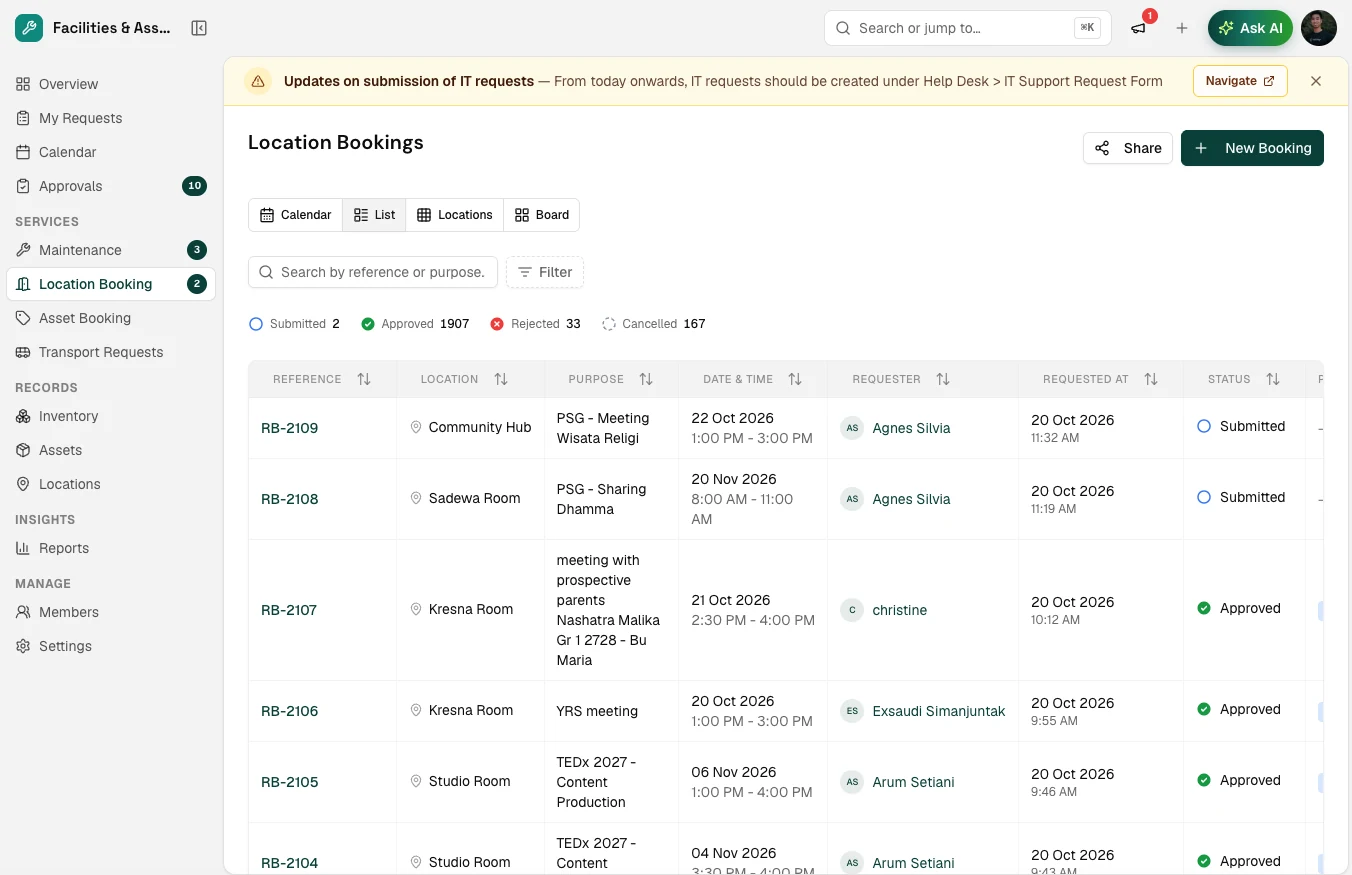Switch to List view tab
This screenshot has width=1352, height=875.
coord(374,215)
